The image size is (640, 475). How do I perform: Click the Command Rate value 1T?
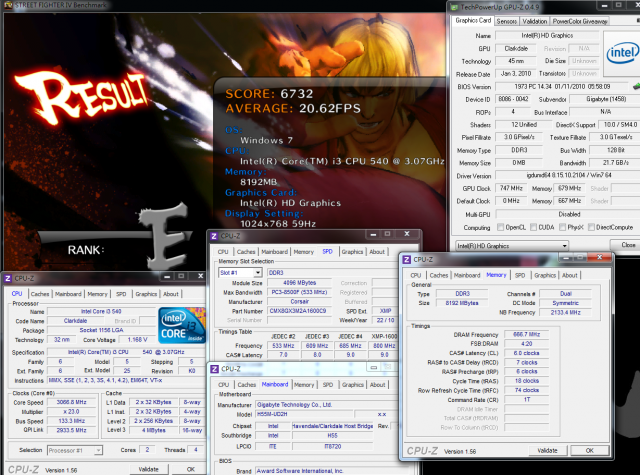[x=526, y=400]
